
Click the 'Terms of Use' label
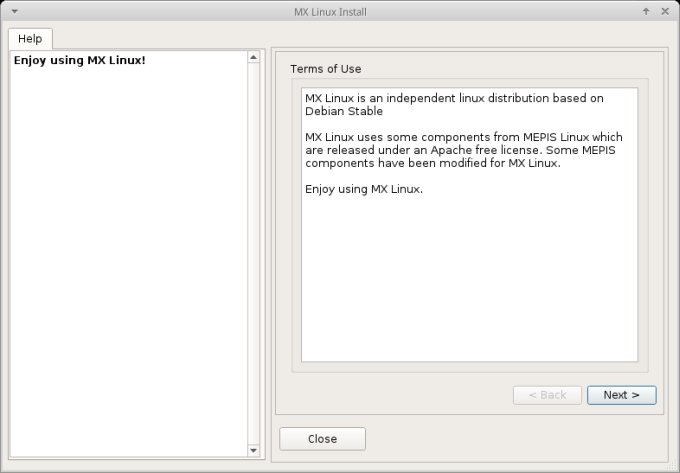tap(326, 69)
